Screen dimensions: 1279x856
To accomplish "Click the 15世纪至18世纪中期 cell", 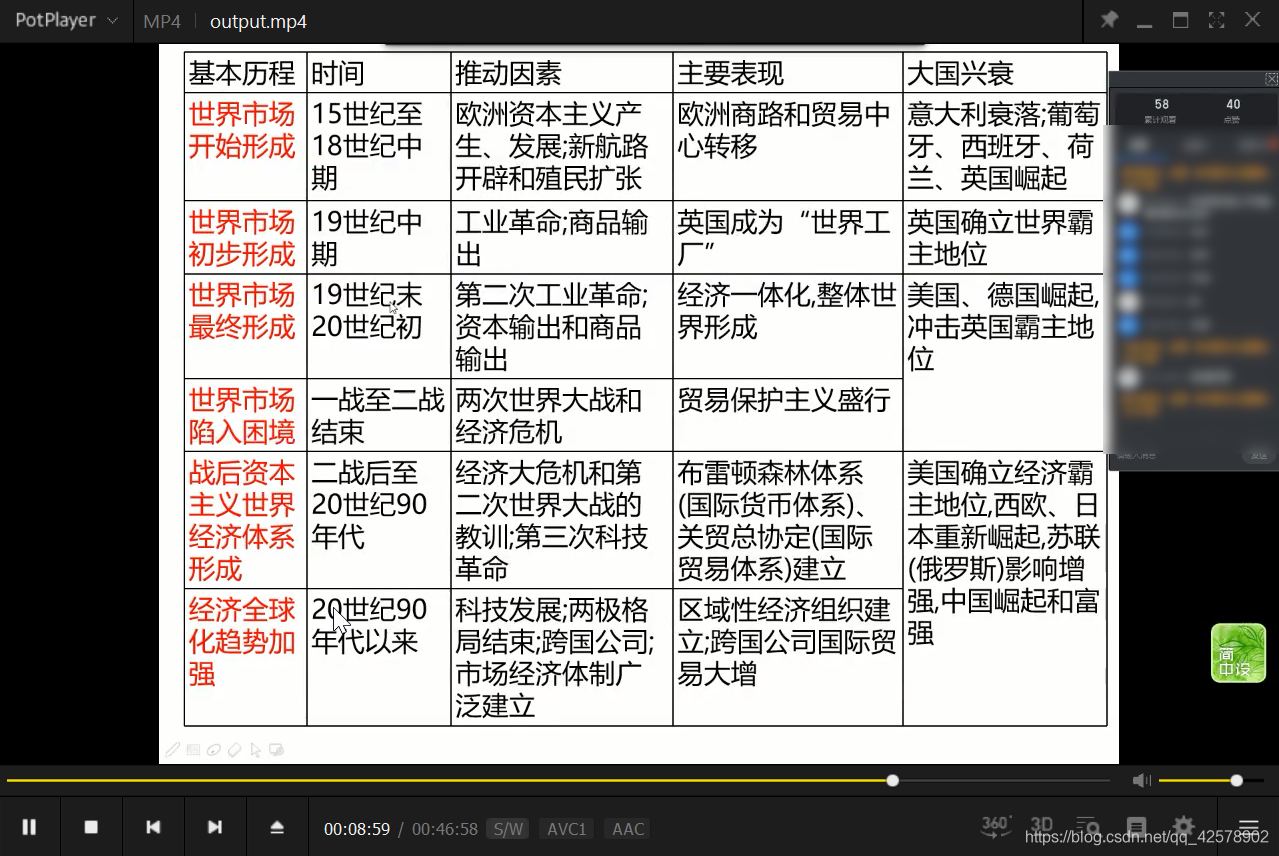I will pyautogui.click(x=379, y=146).
